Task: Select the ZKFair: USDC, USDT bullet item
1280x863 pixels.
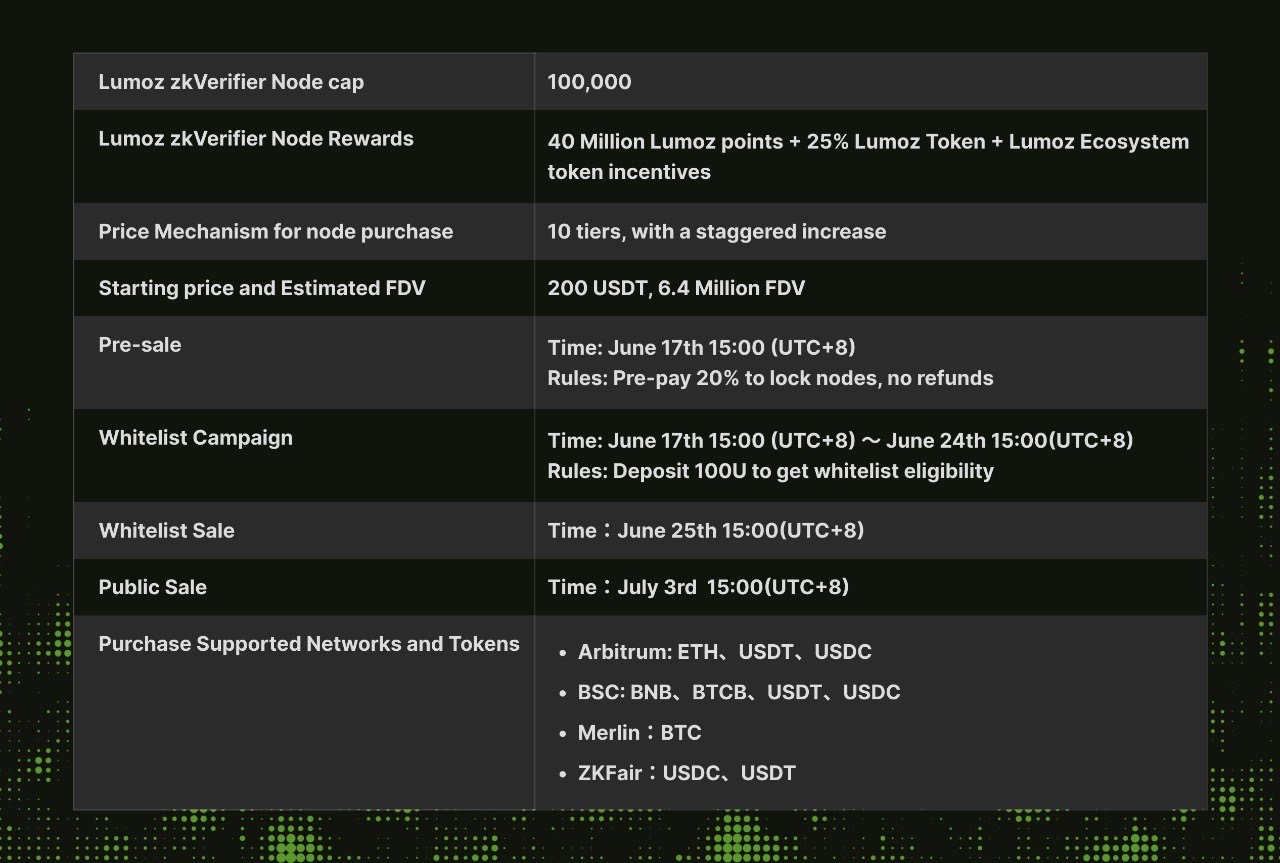Action: pos(686,773)
